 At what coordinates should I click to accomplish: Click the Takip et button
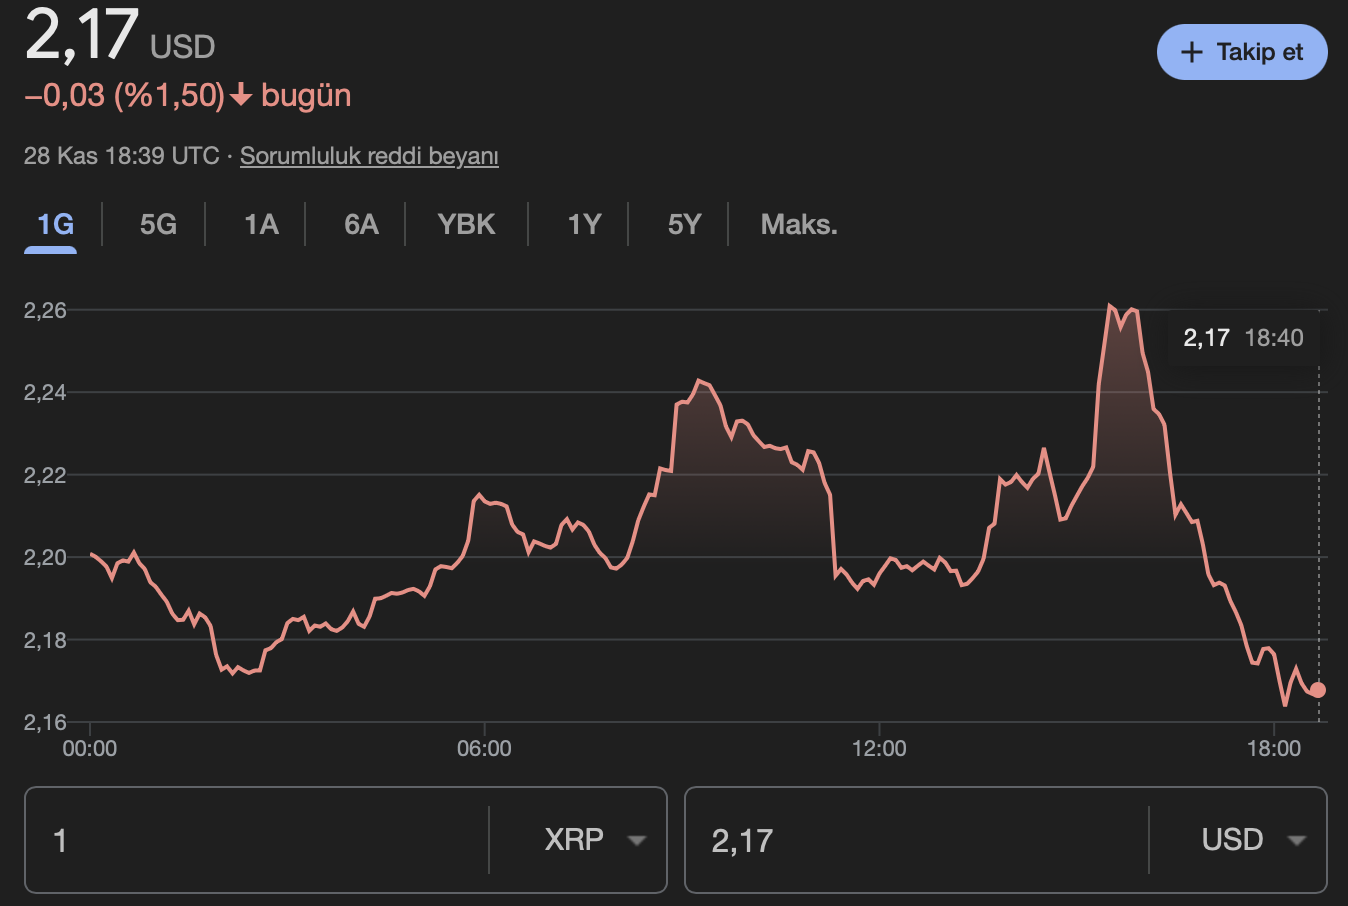[1241, 52]
